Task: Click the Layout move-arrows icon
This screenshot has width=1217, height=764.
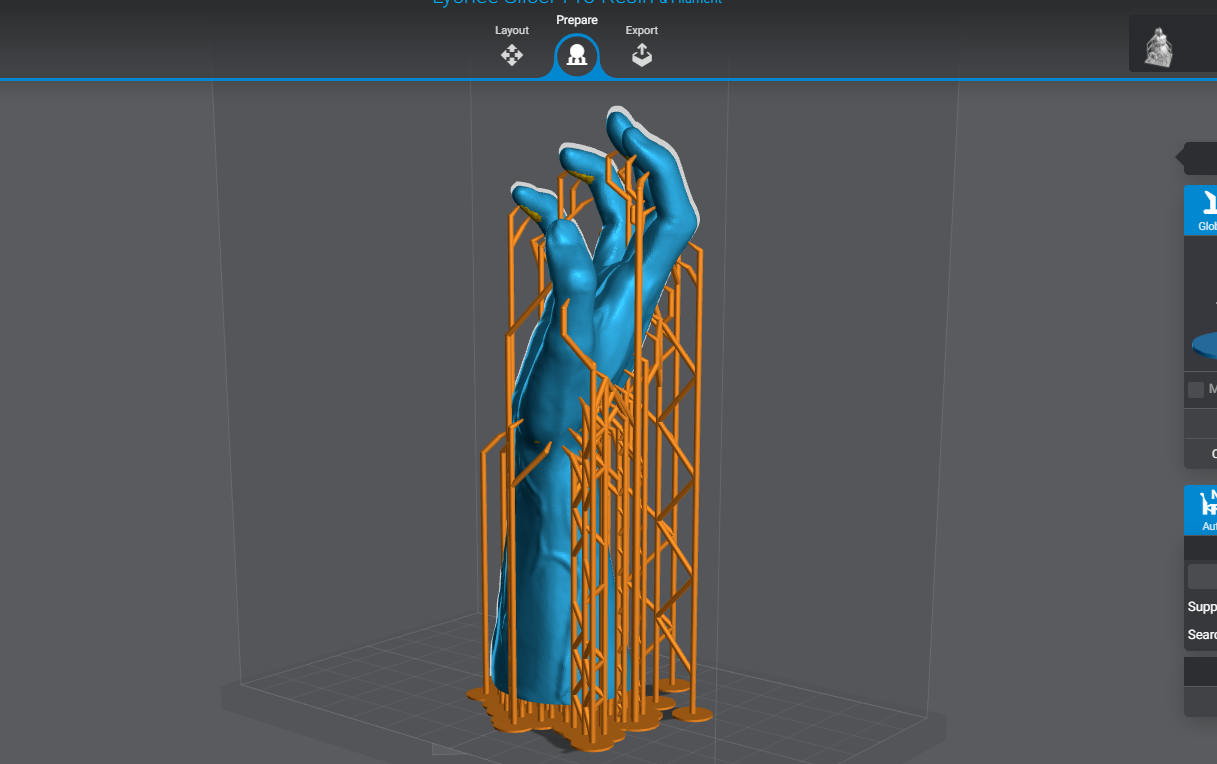Action: point(512,57)
